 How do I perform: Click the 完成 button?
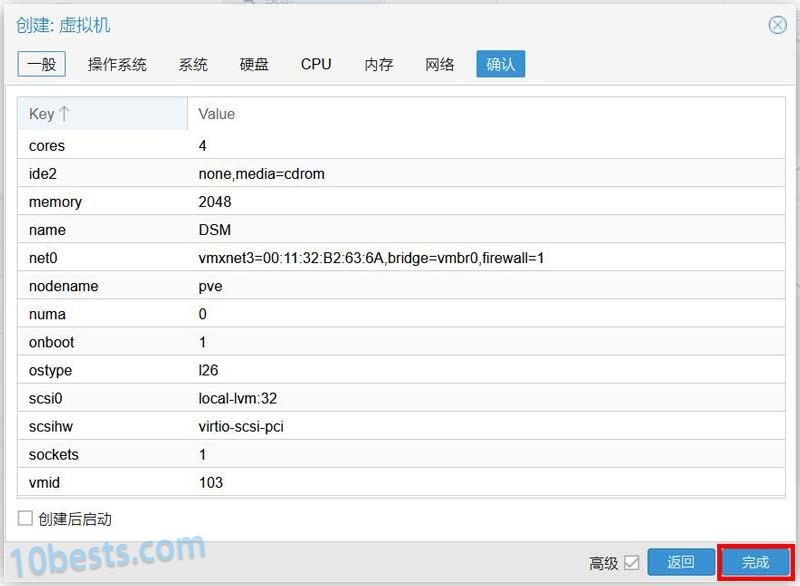click(x=755, y=562)
